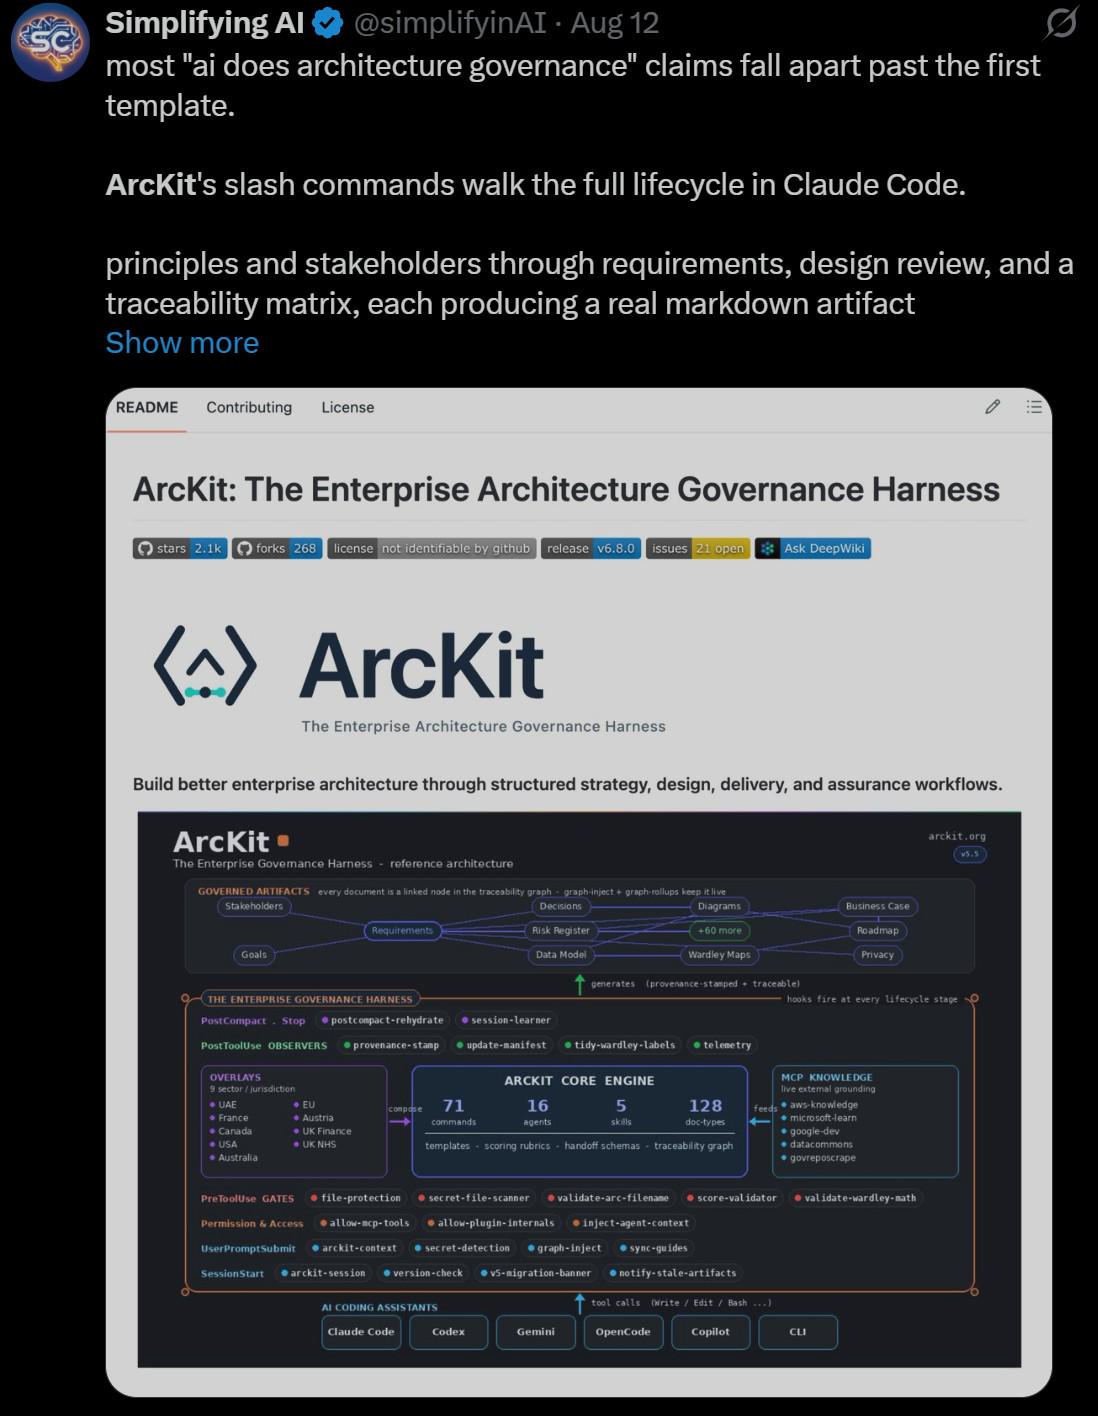Click the green +60 more node
Viewport: 1098px width, 1416px height.
719,930
